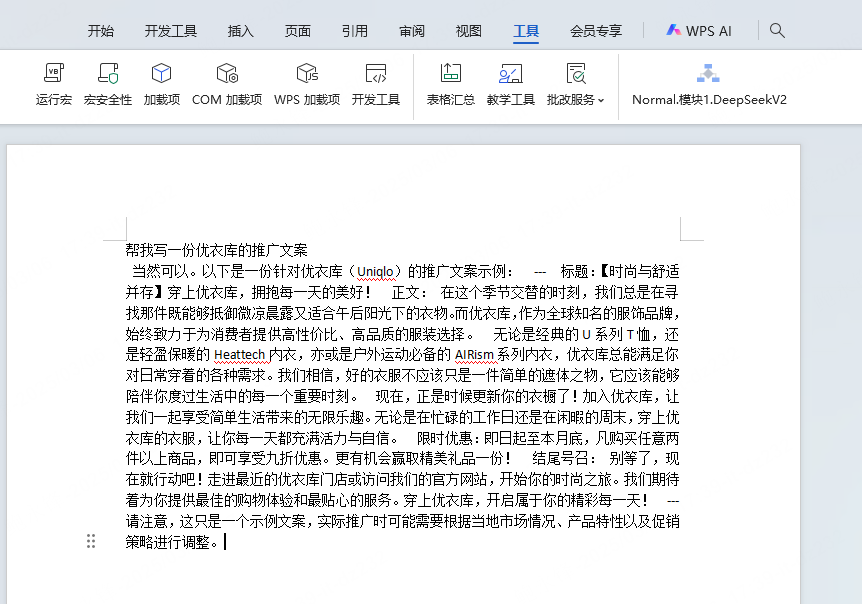Click the underlined word Uniqlo

[x=375, y=271]
